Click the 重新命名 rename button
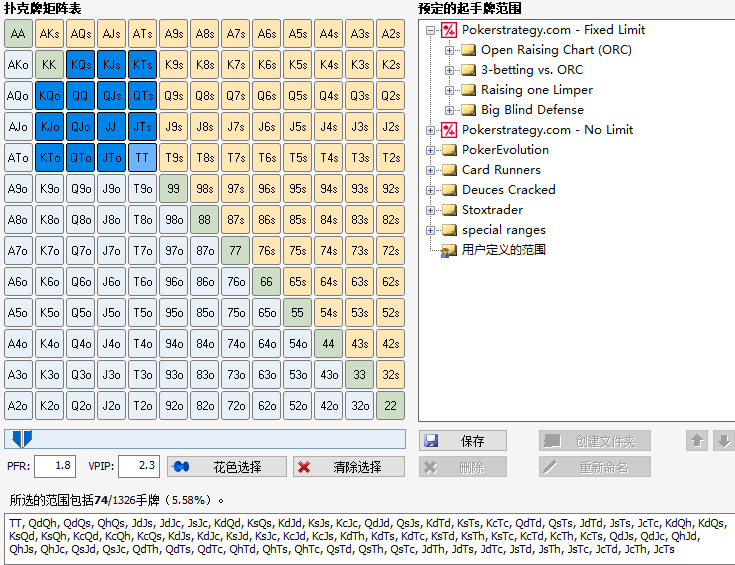 tap(594, 467)
